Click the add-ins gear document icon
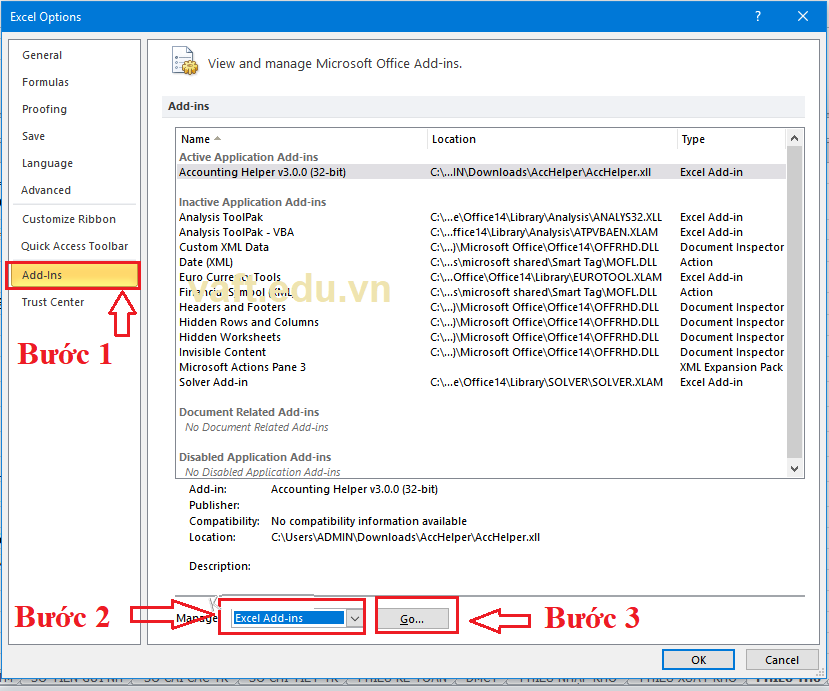Screen dimensions: 829x691 click(185, 60)
